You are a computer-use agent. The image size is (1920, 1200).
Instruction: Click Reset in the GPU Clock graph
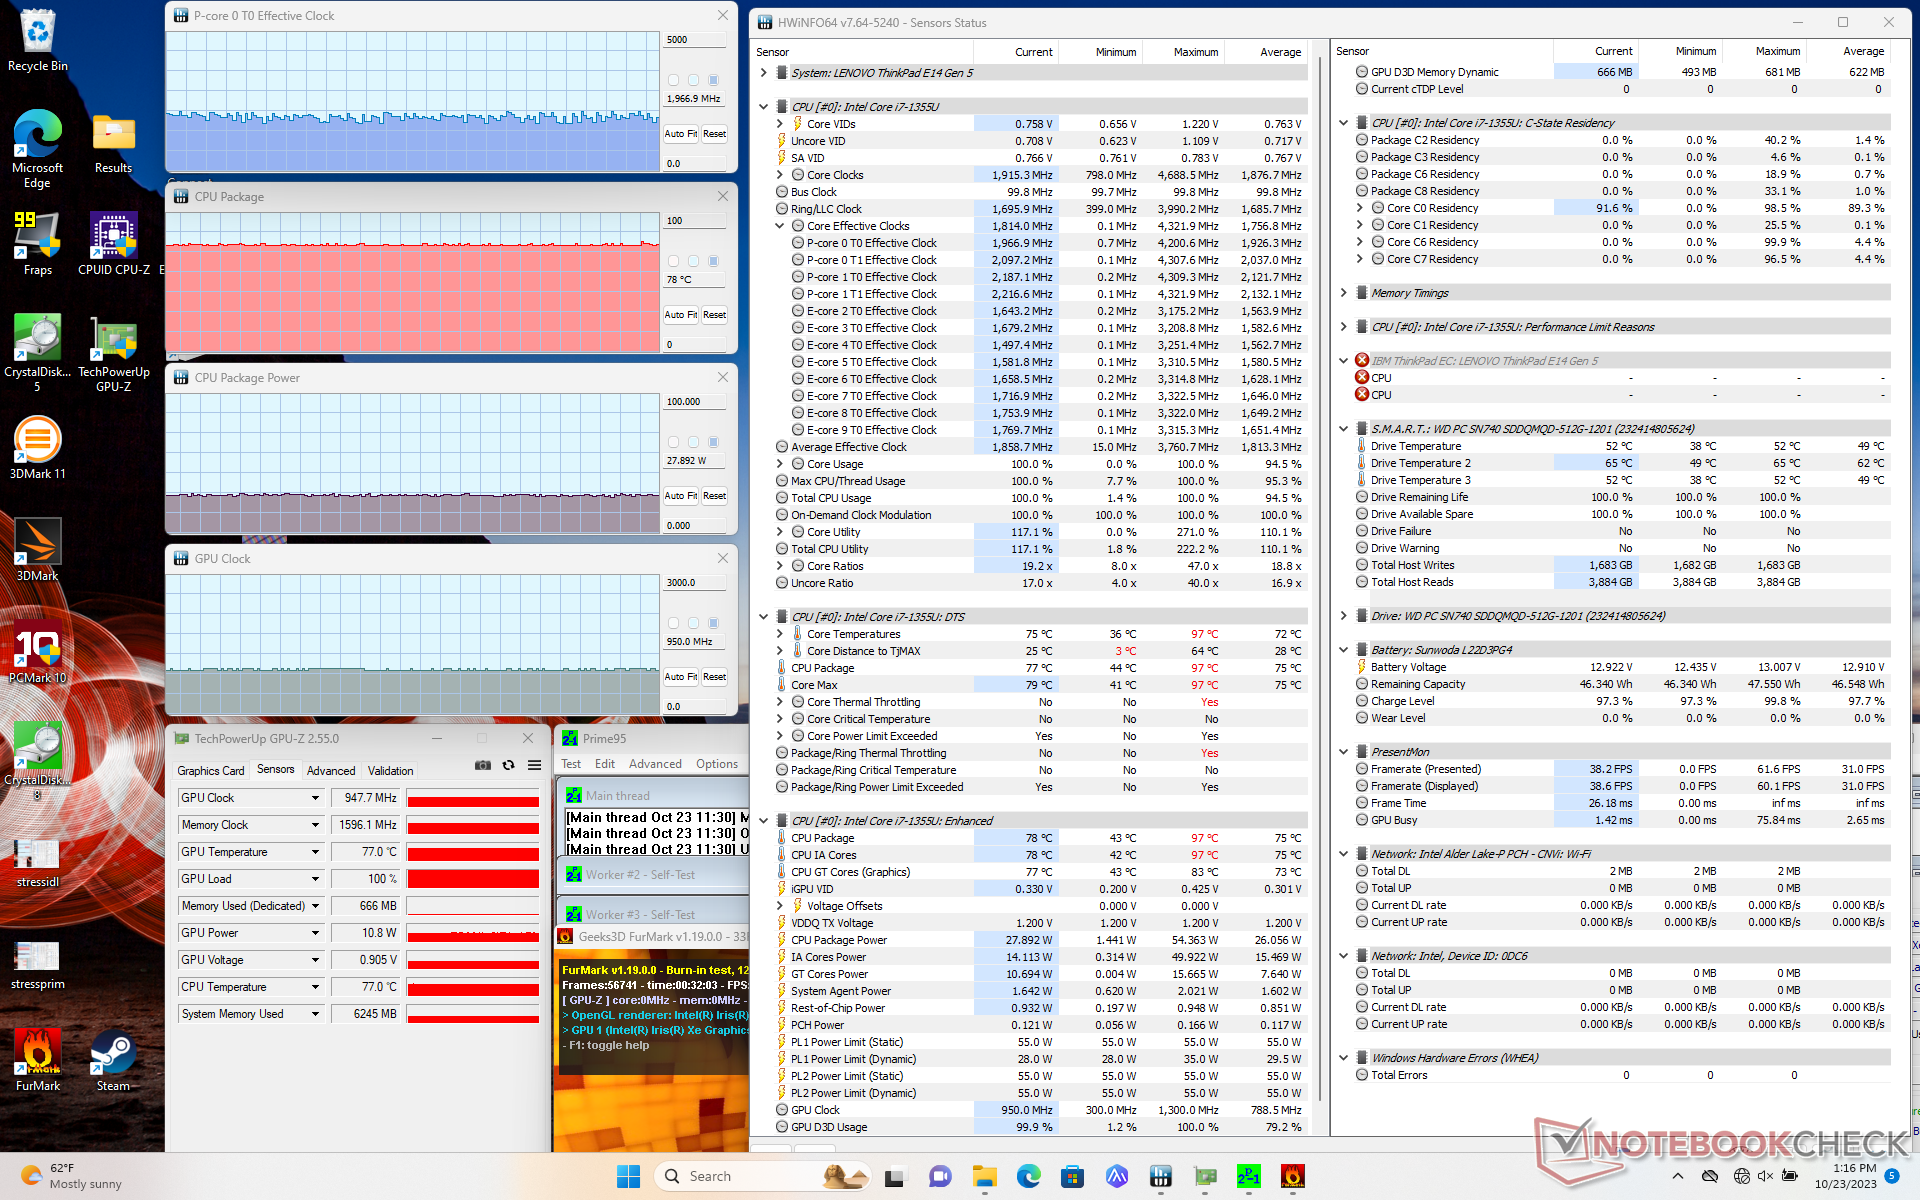714,677
